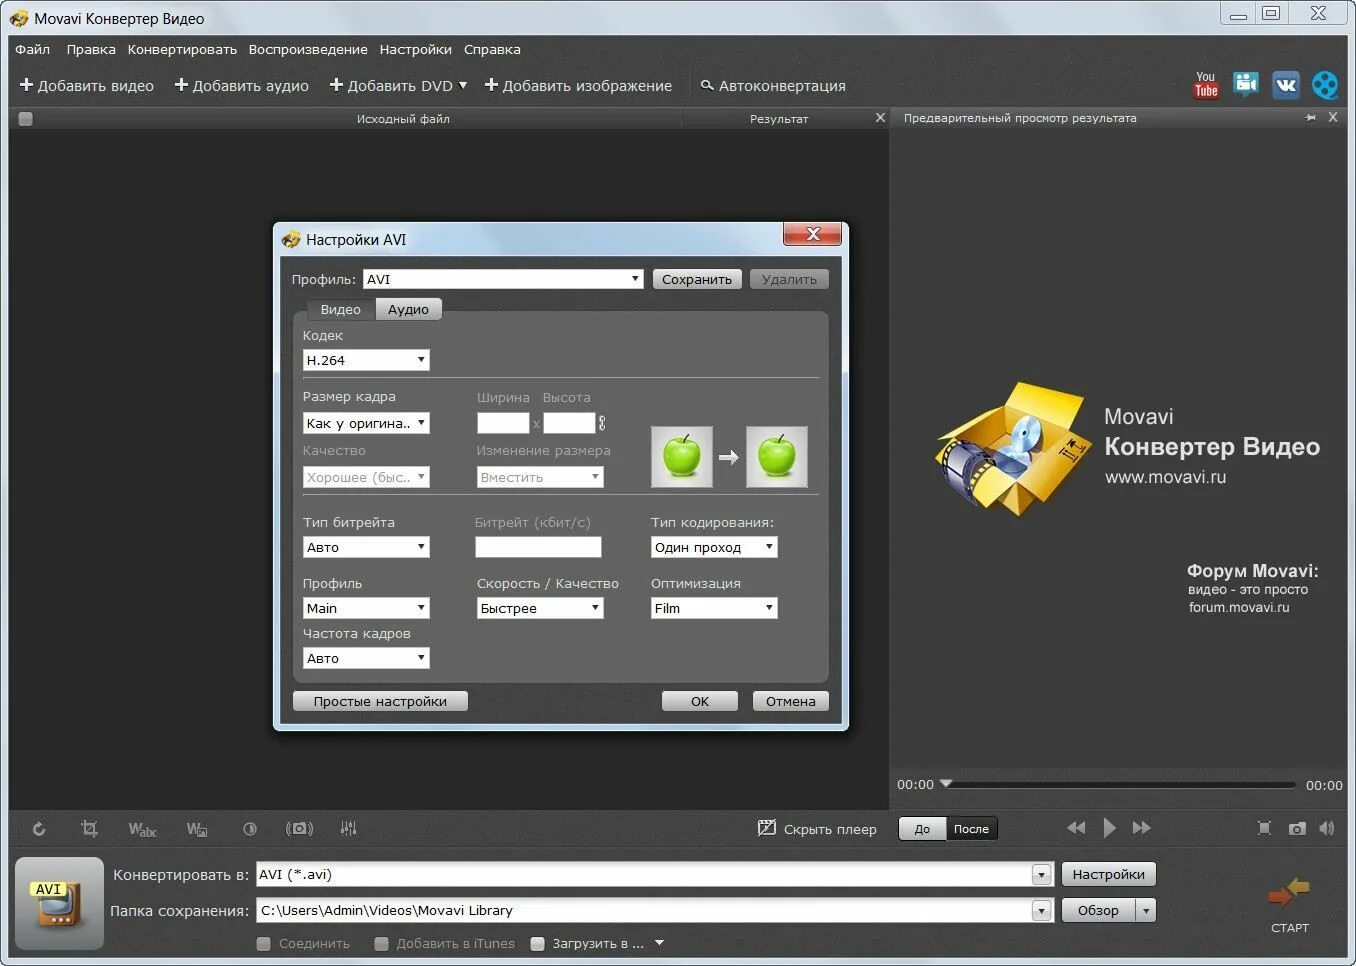
Task: Open the Speed/Quality Быстрее dropdown
Action: [x=540, y=608]
